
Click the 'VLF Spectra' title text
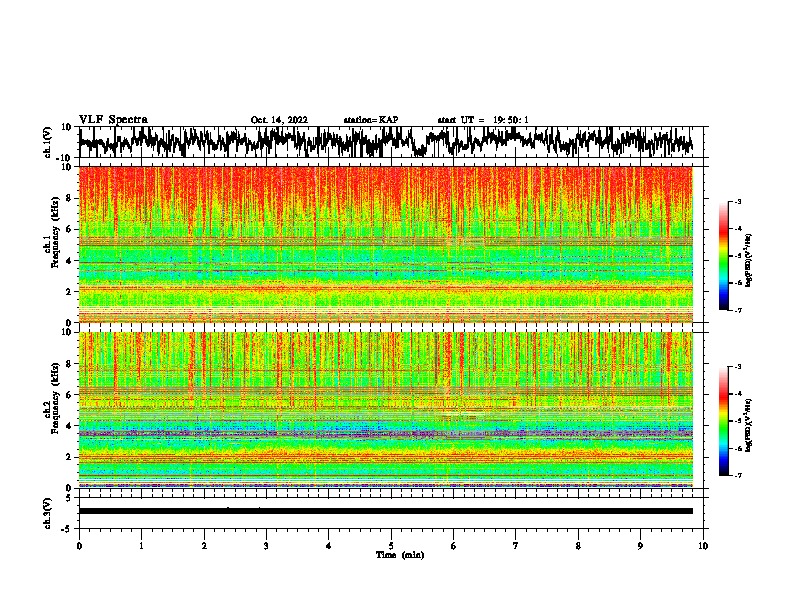point(113,119)
